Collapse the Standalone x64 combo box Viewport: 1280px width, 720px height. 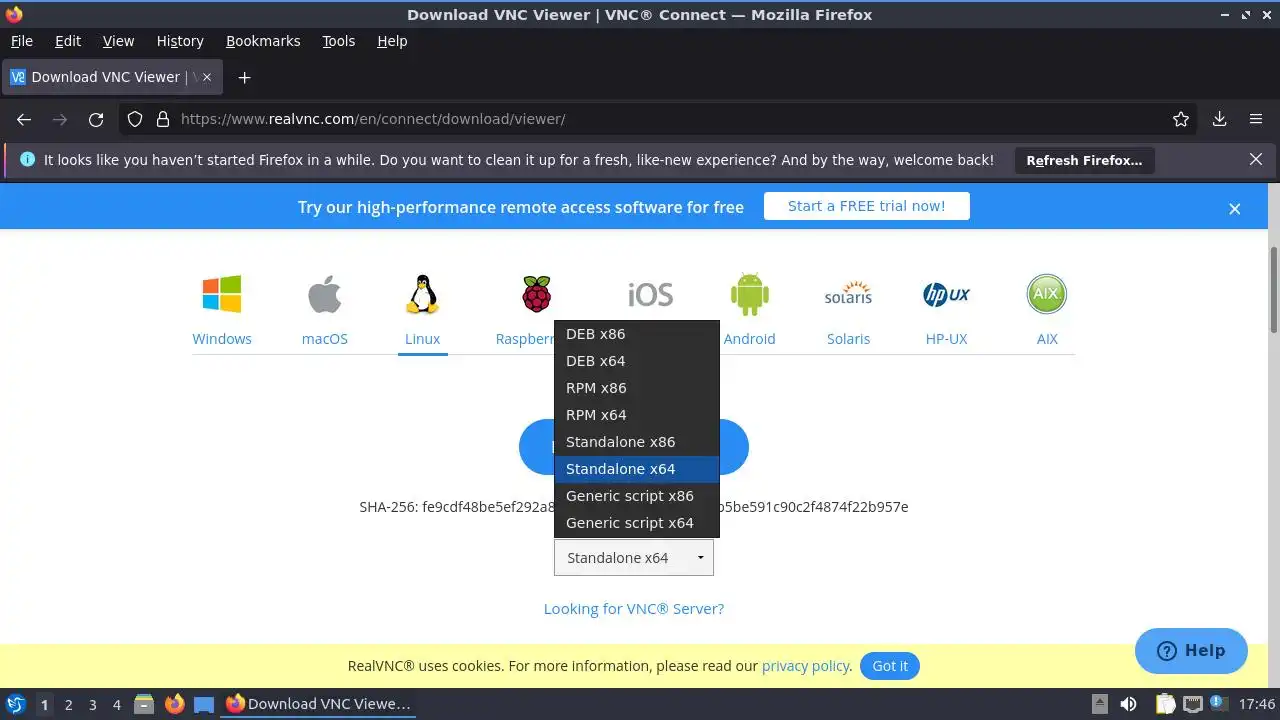[634, 558]
